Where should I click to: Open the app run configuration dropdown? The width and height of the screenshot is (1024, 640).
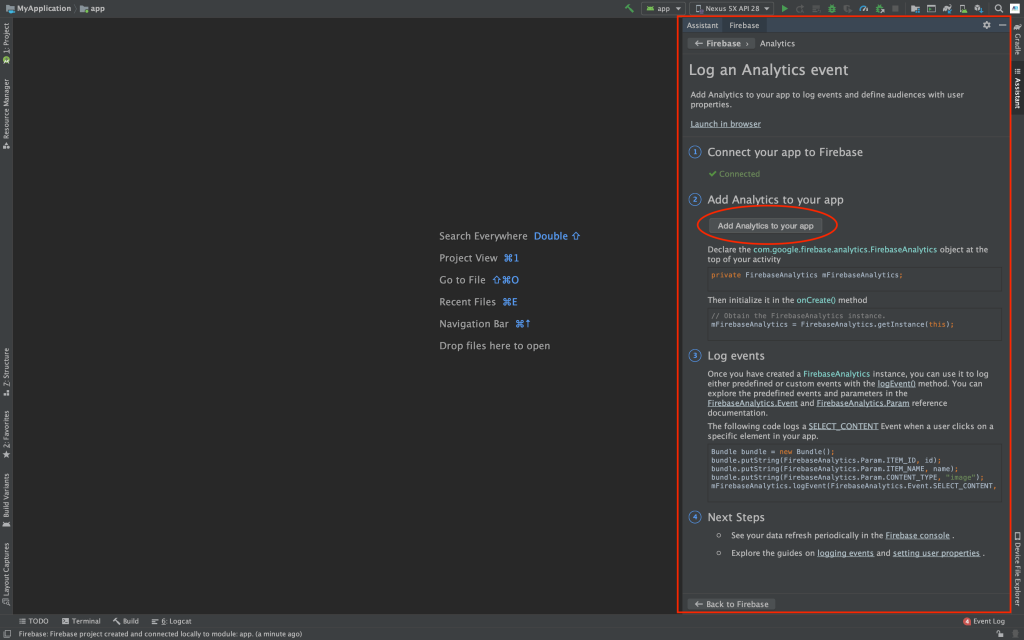pos(663,8)
